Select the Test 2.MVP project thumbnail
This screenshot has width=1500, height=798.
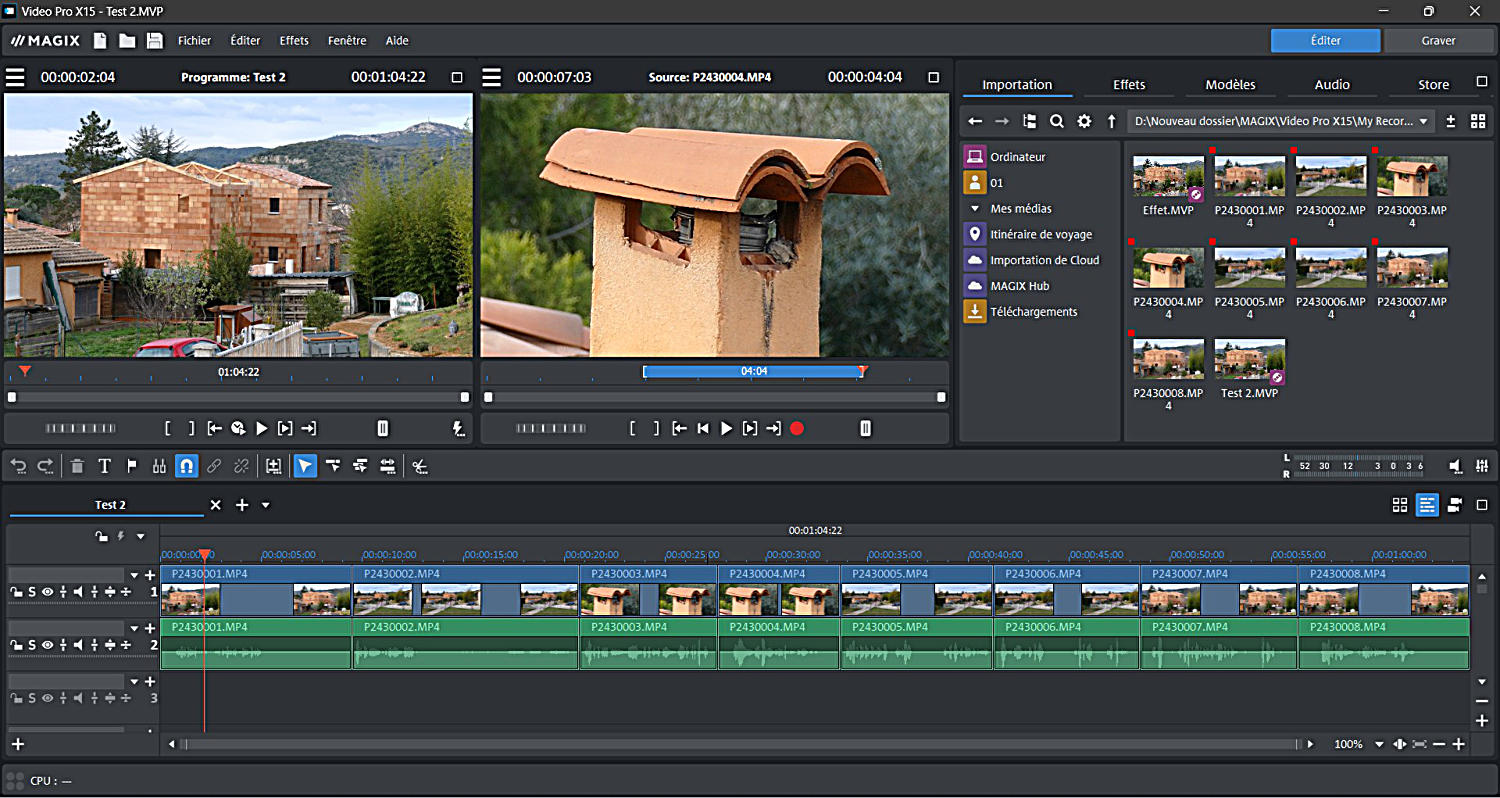(x=1250, y=359)
